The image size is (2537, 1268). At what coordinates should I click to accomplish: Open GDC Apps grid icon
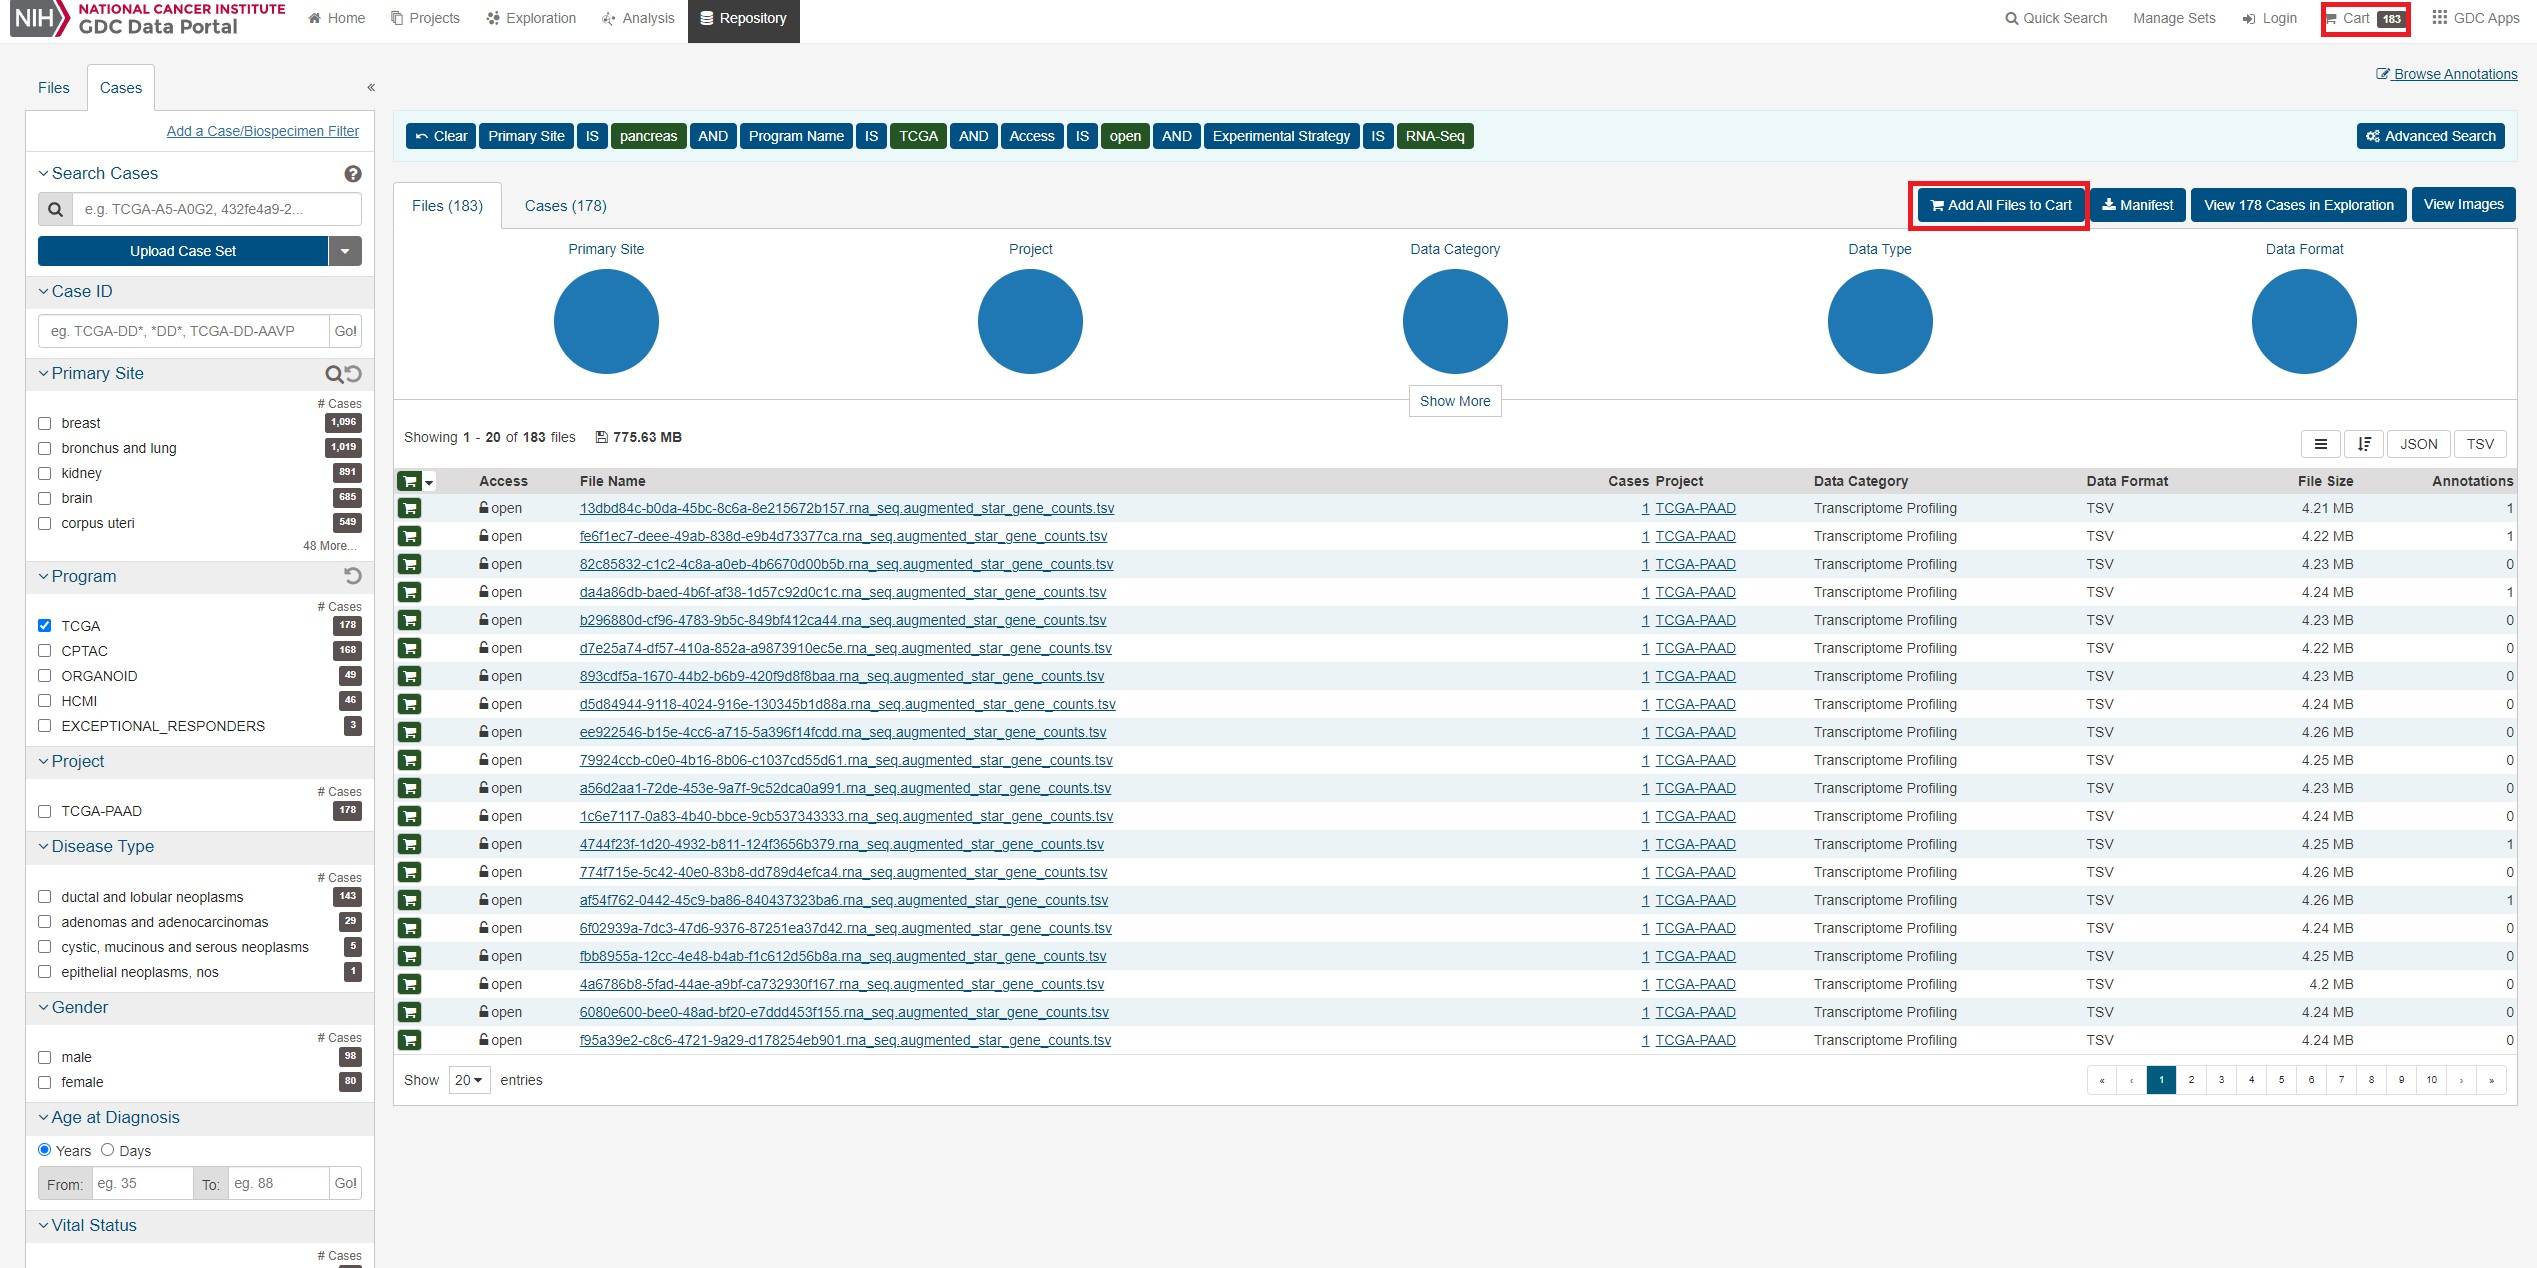point(2439,18)
